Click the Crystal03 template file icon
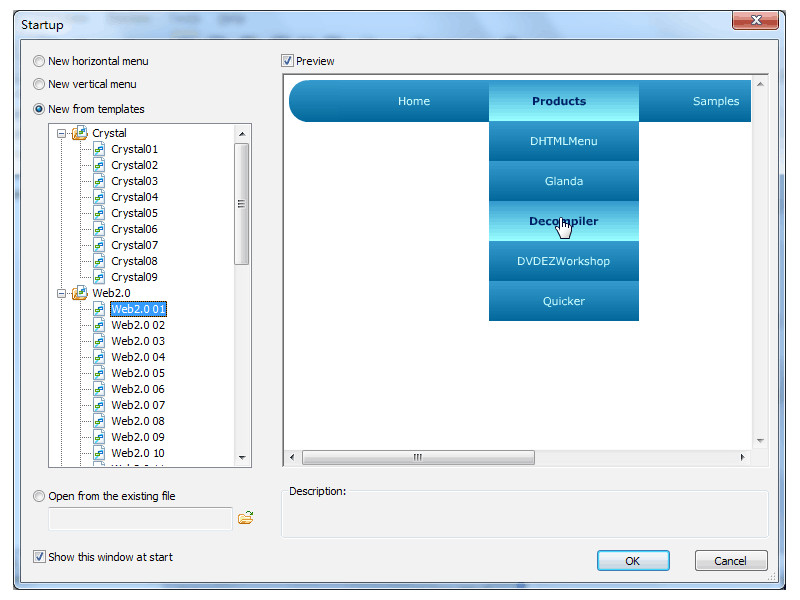 [99, 181]
